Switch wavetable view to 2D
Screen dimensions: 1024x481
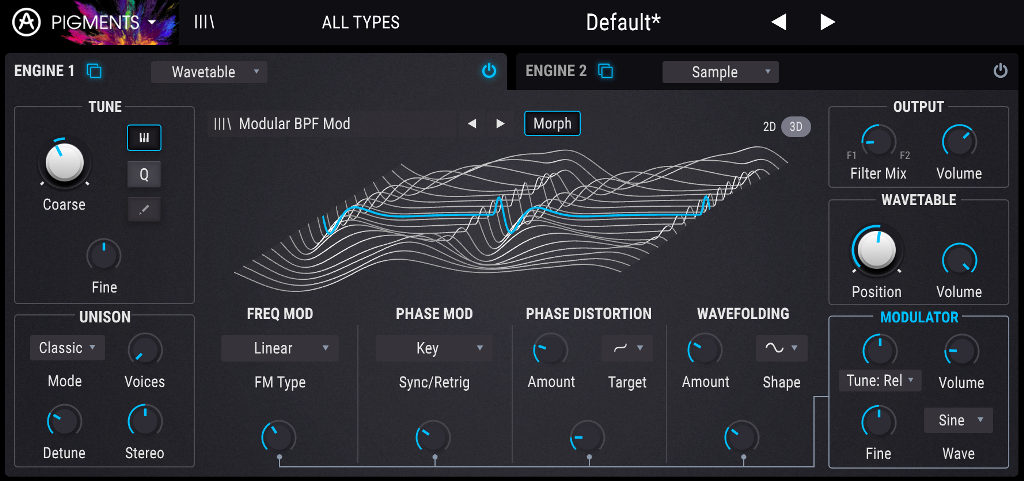point(769,127)
